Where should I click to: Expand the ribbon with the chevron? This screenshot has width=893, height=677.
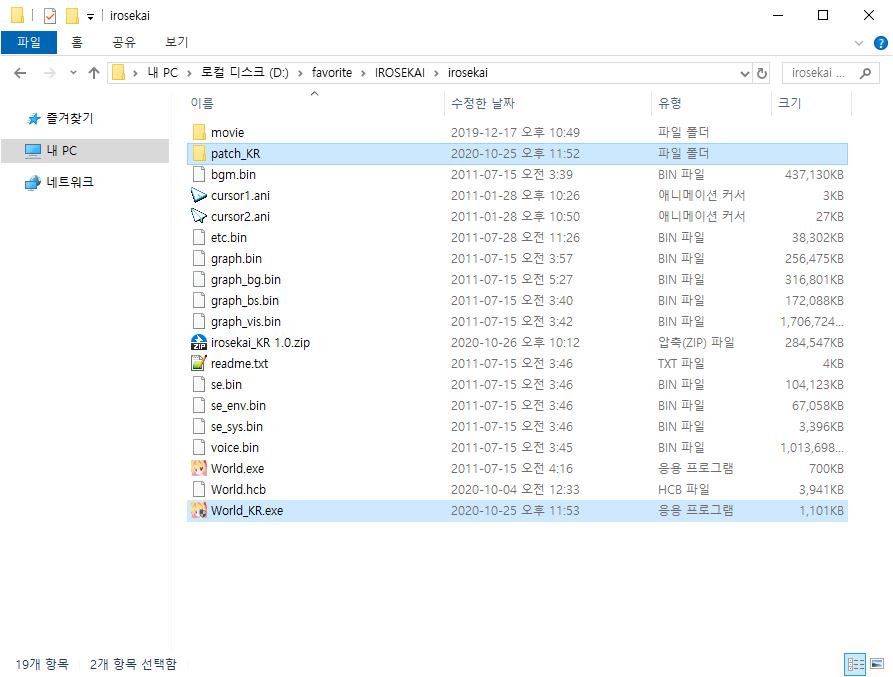[859, 43]
